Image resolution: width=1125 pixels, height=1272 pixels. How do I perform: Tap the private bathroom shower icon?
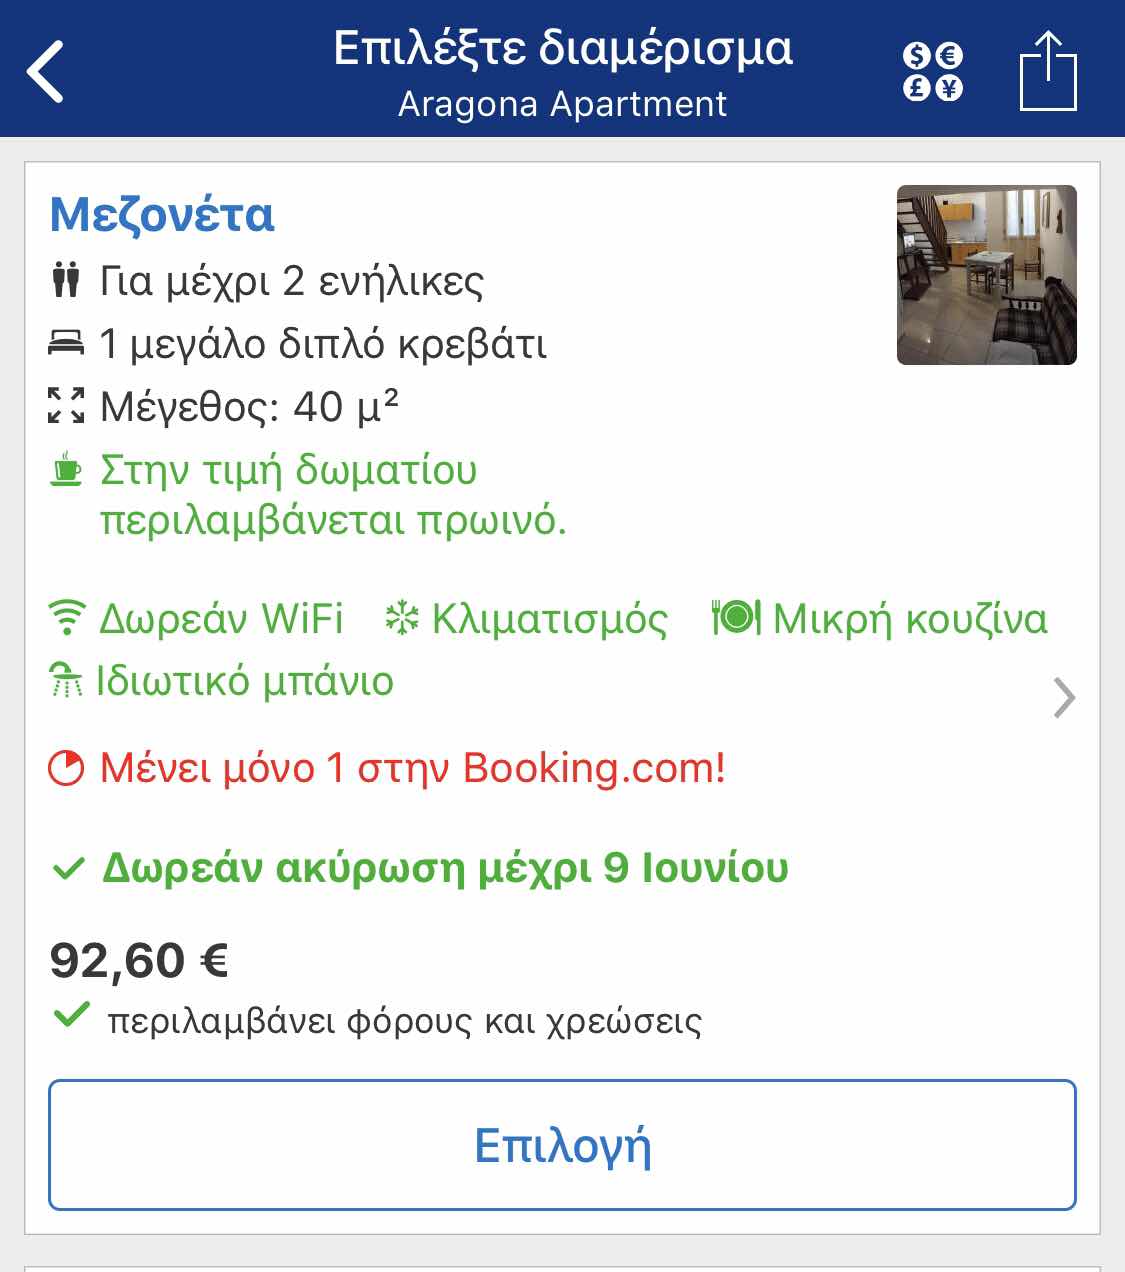(66, 680)
